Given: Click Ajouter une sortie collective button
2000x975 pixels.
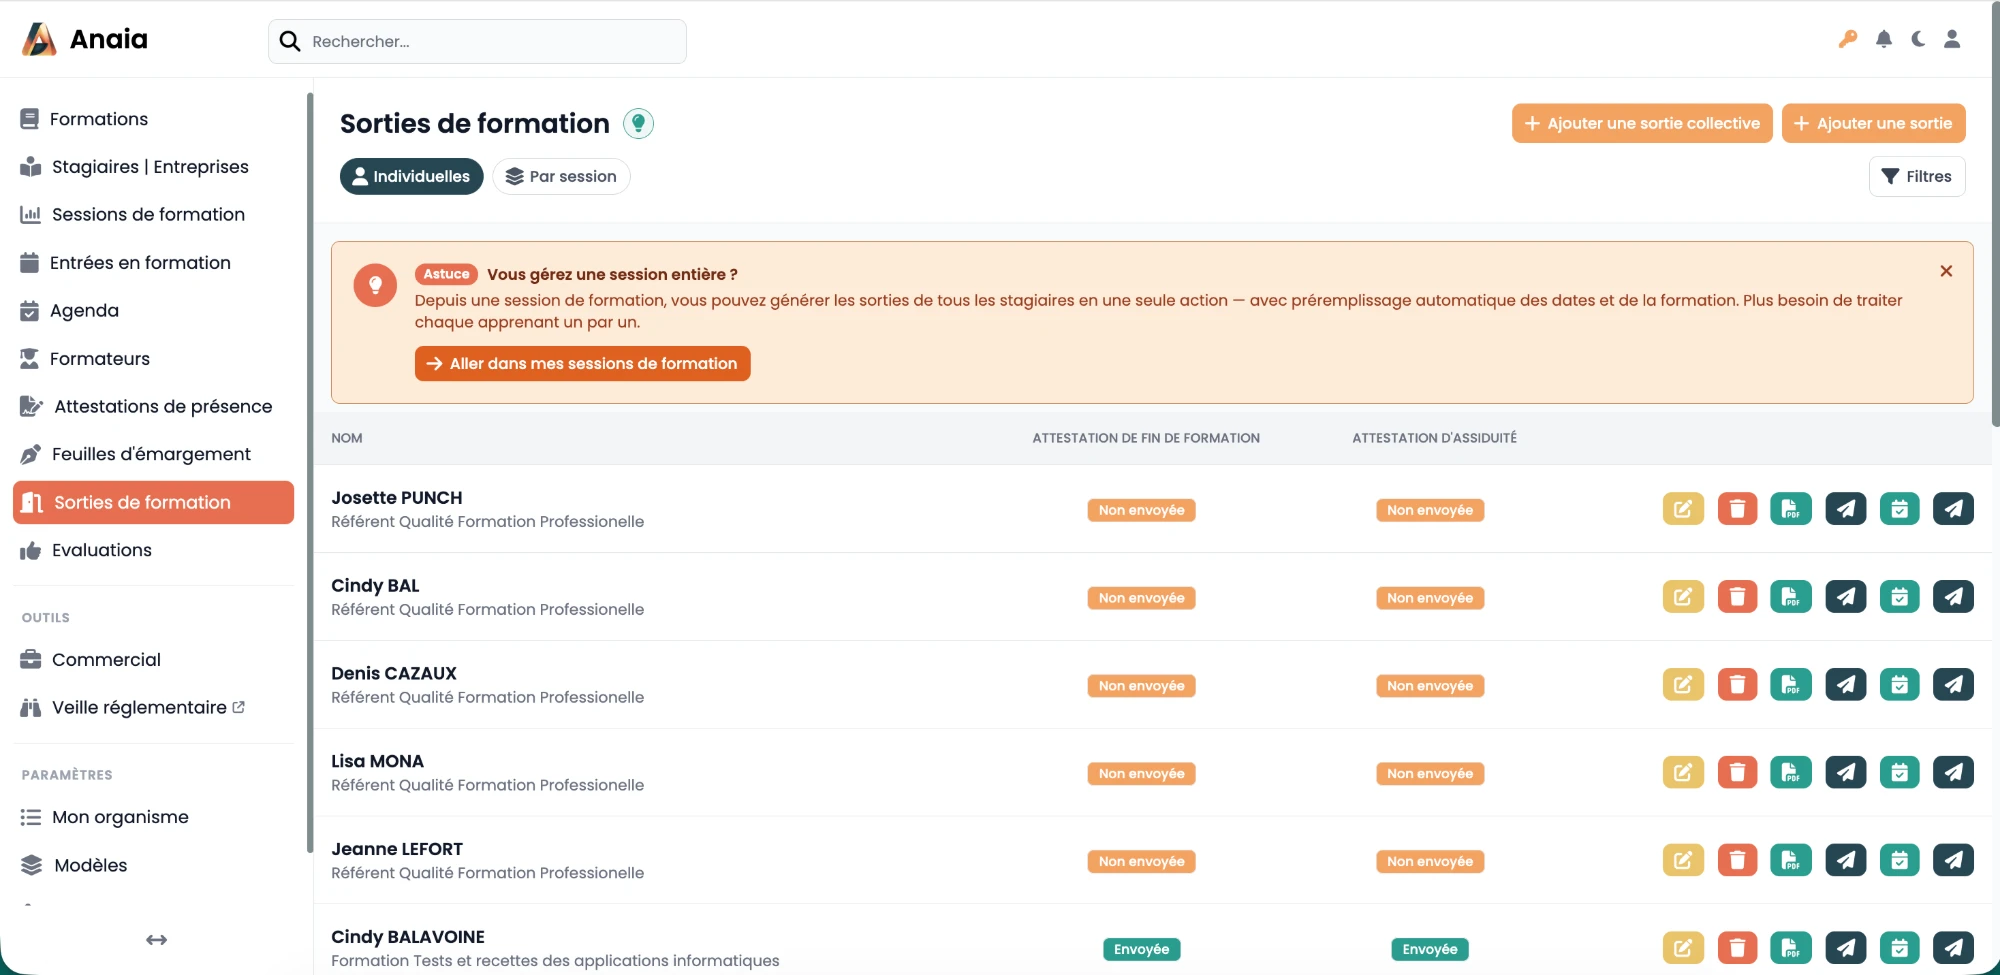Looking at the screenshot, I should 1642,124.
